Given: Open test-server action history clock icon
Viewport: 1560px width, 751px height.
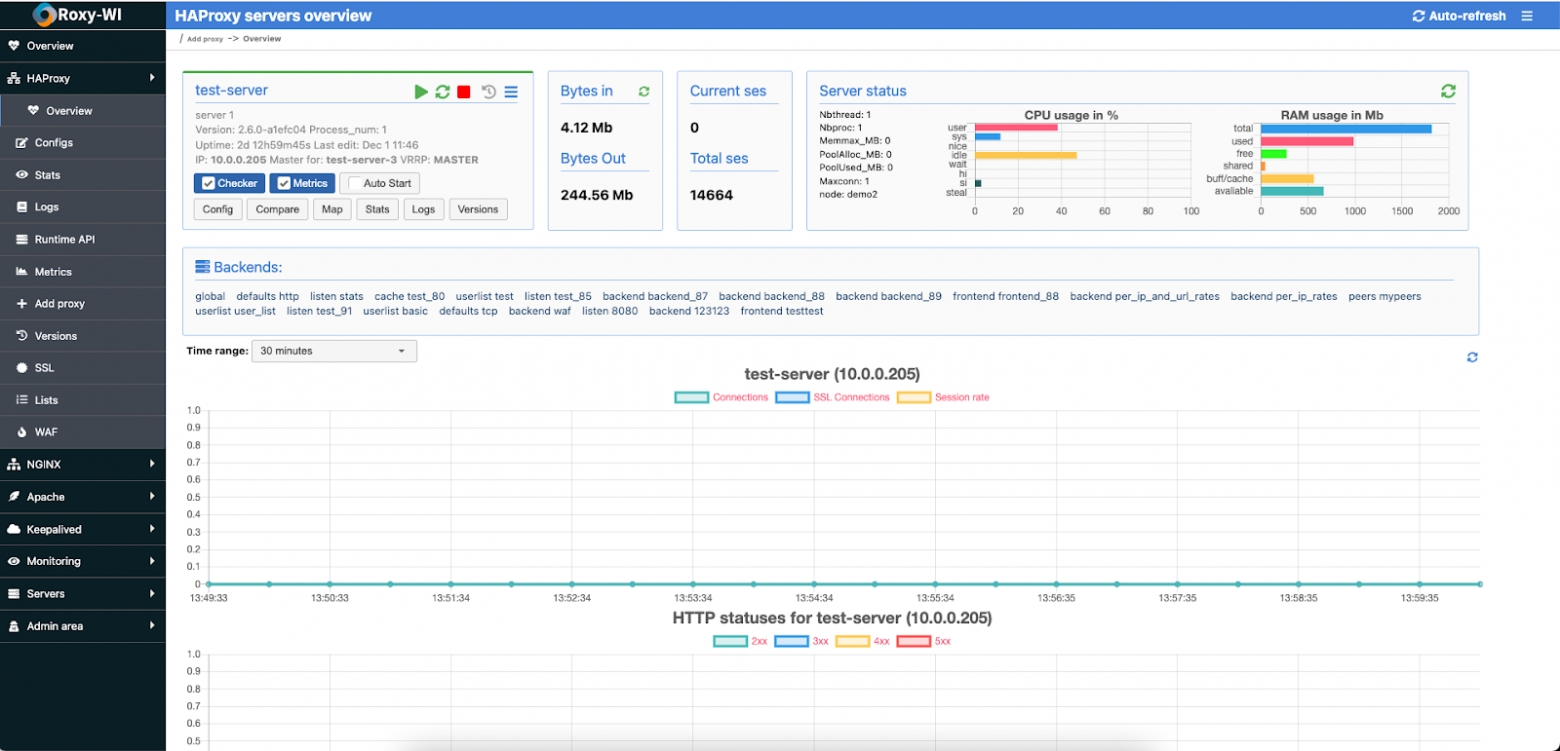Looking at the screenshot, I should 489,92.
